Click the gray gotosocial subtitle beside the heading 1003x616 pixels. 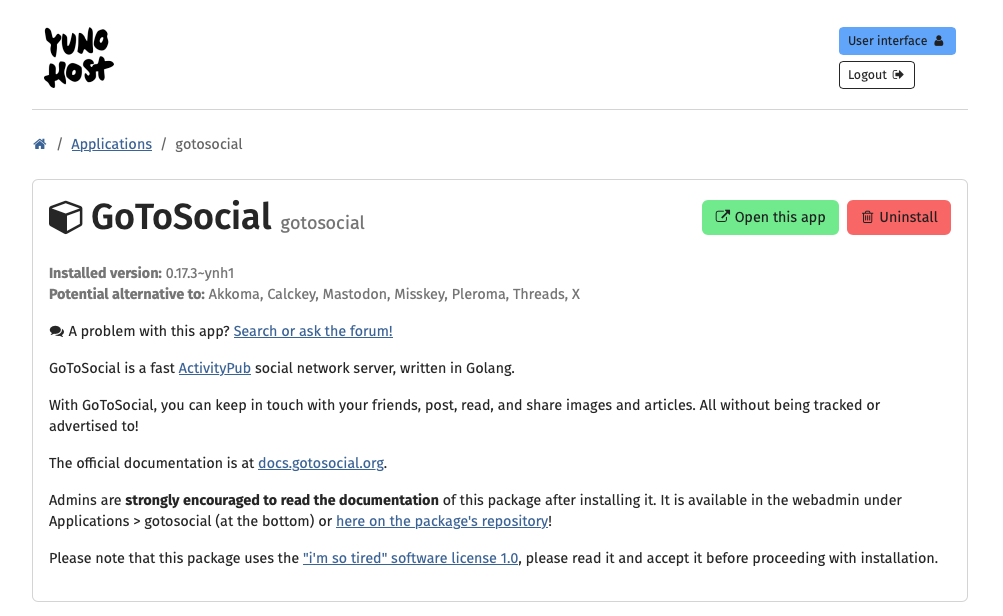pyautogui.click(x=322, y=223)
